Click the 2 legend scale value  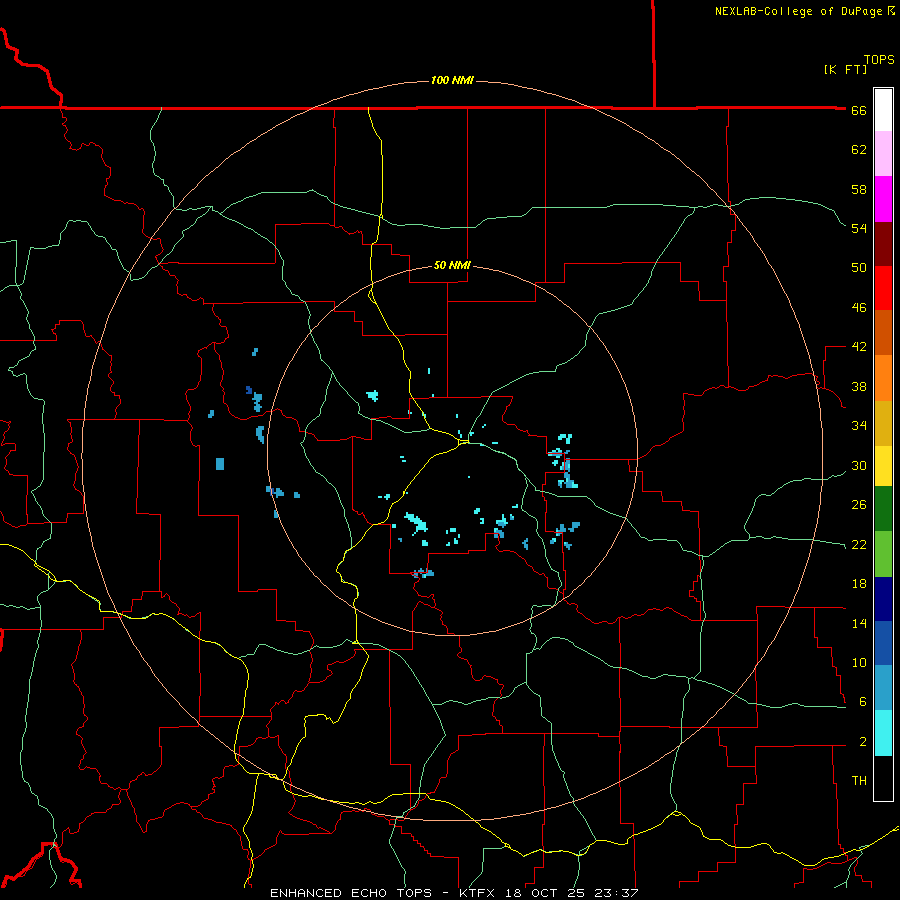click(863, 742)
